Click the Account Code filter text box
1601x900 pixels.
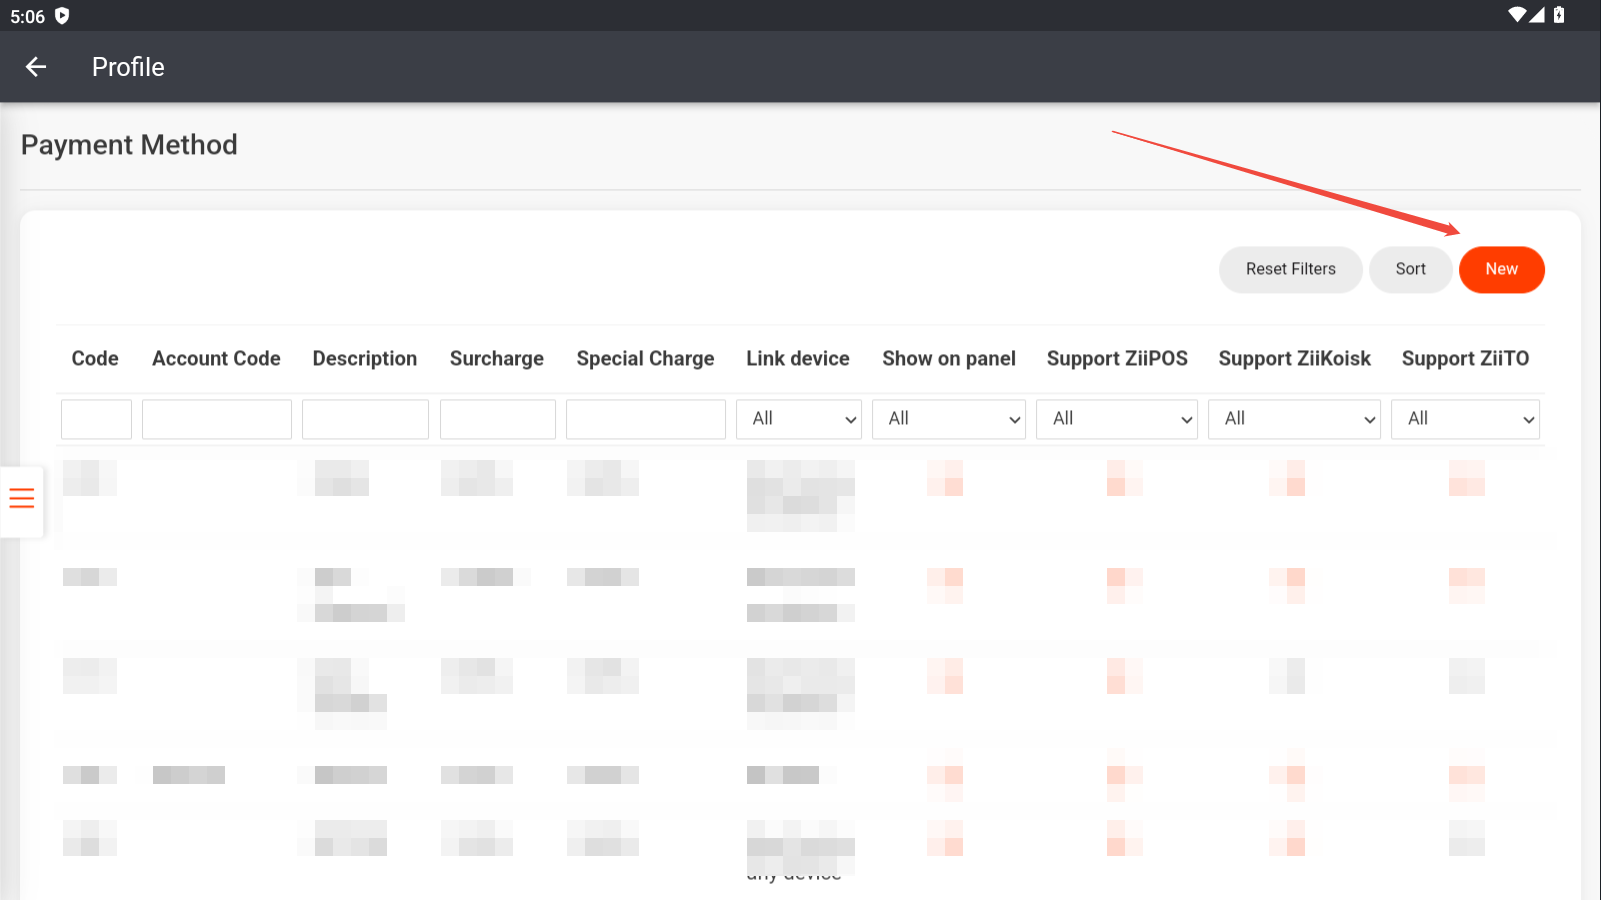pyautogui.click(x=217, y=419)
